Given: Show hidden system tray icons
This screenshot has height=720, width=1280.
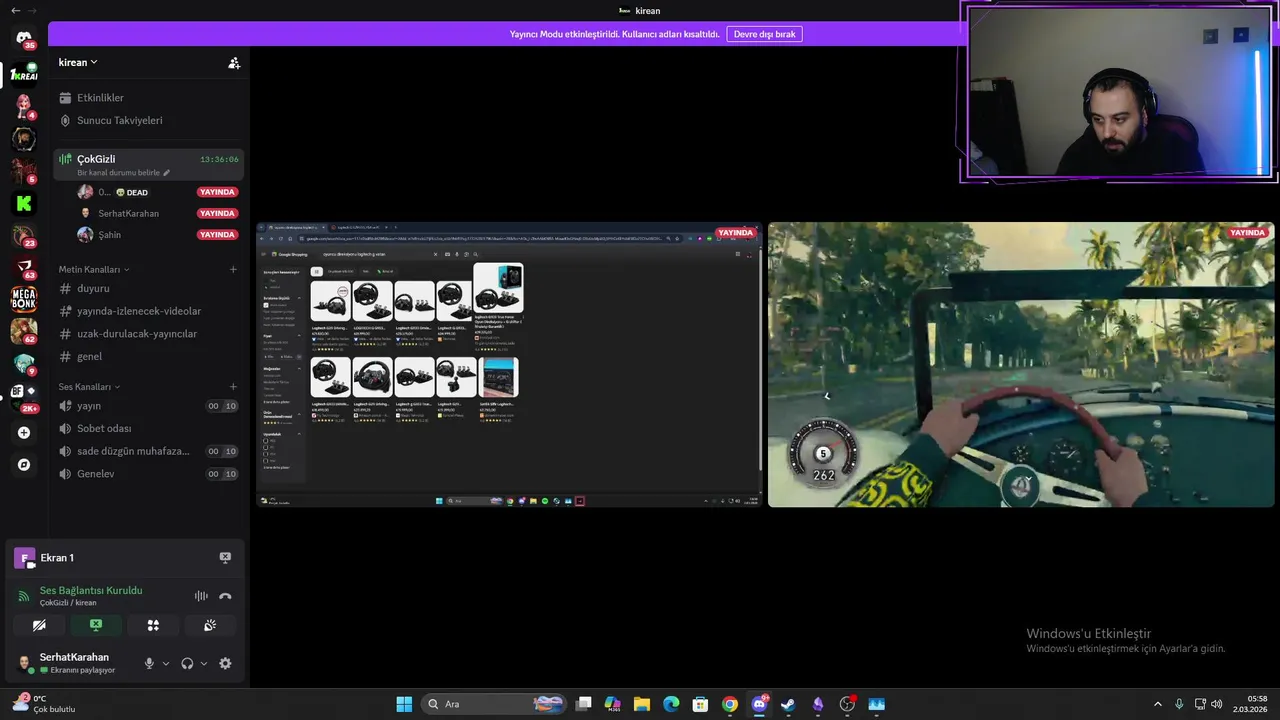Looking at the screenshot, I should pyautogui.click(x=1158, y=704).
